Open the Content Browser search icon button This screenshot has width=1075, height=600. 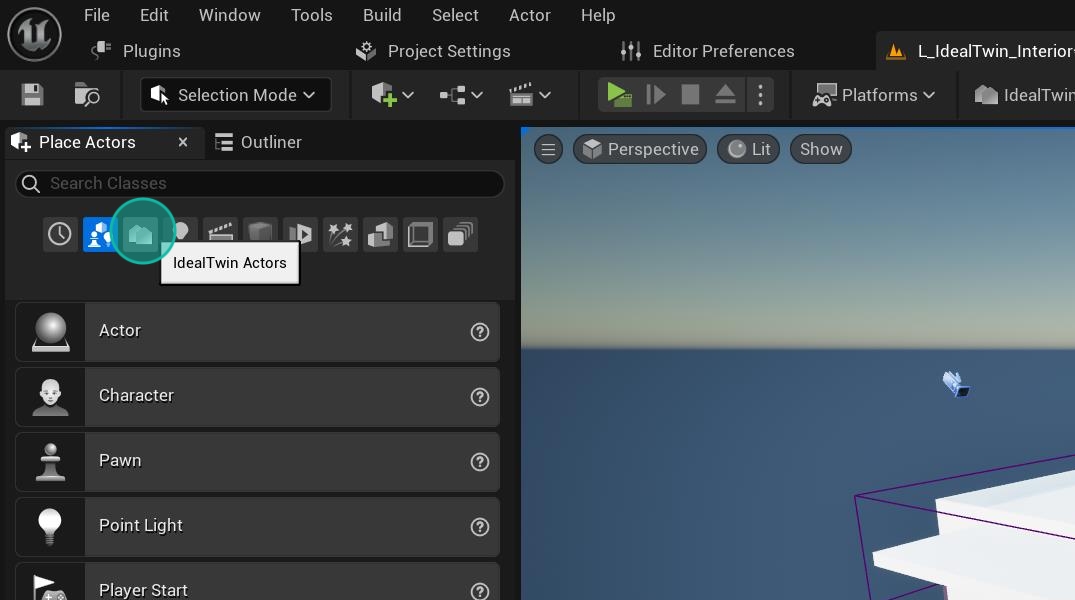86,95
